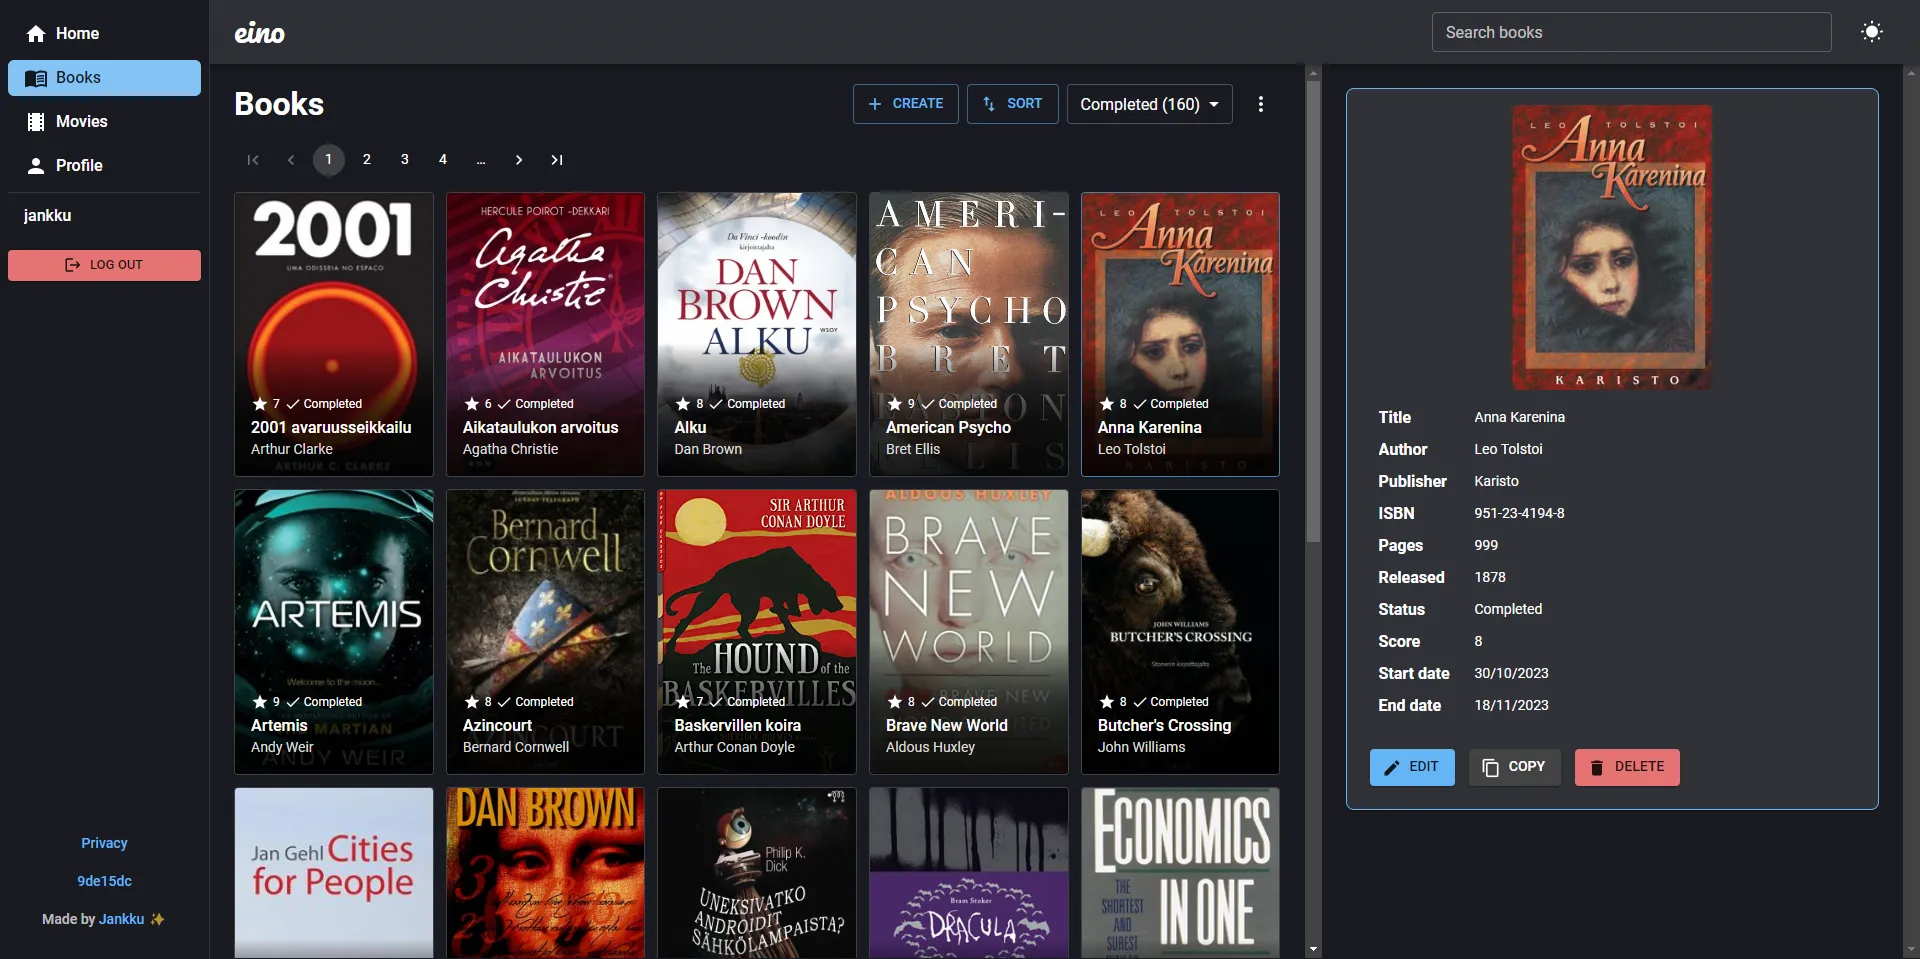Log out with the LOG OUT button

104,265
